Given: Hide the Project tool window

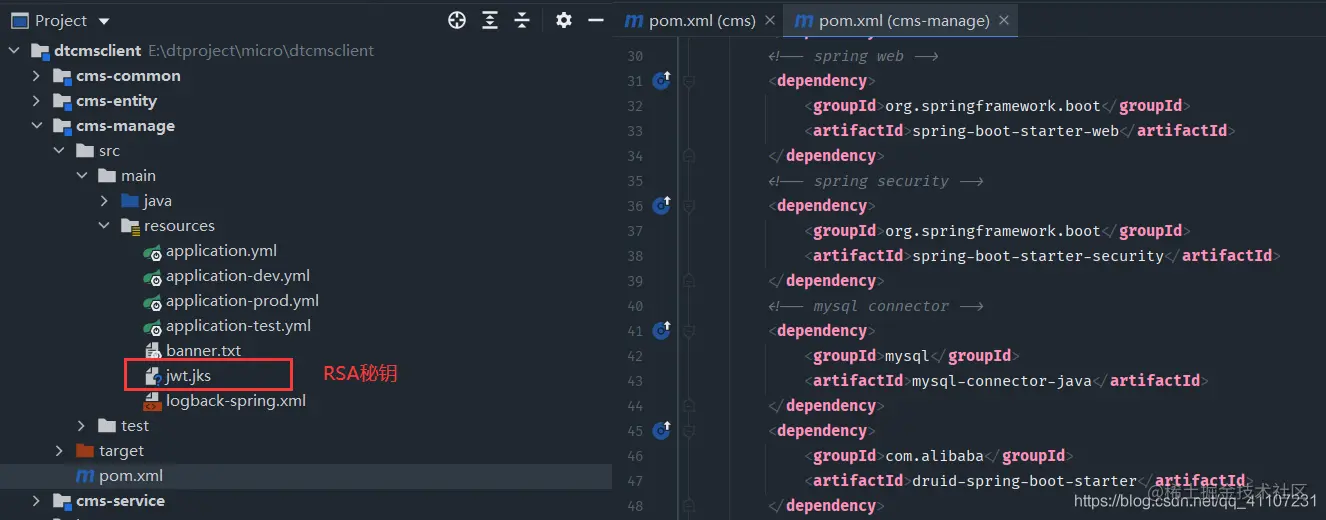Looking at the screenshot, I should click(596, 20).
